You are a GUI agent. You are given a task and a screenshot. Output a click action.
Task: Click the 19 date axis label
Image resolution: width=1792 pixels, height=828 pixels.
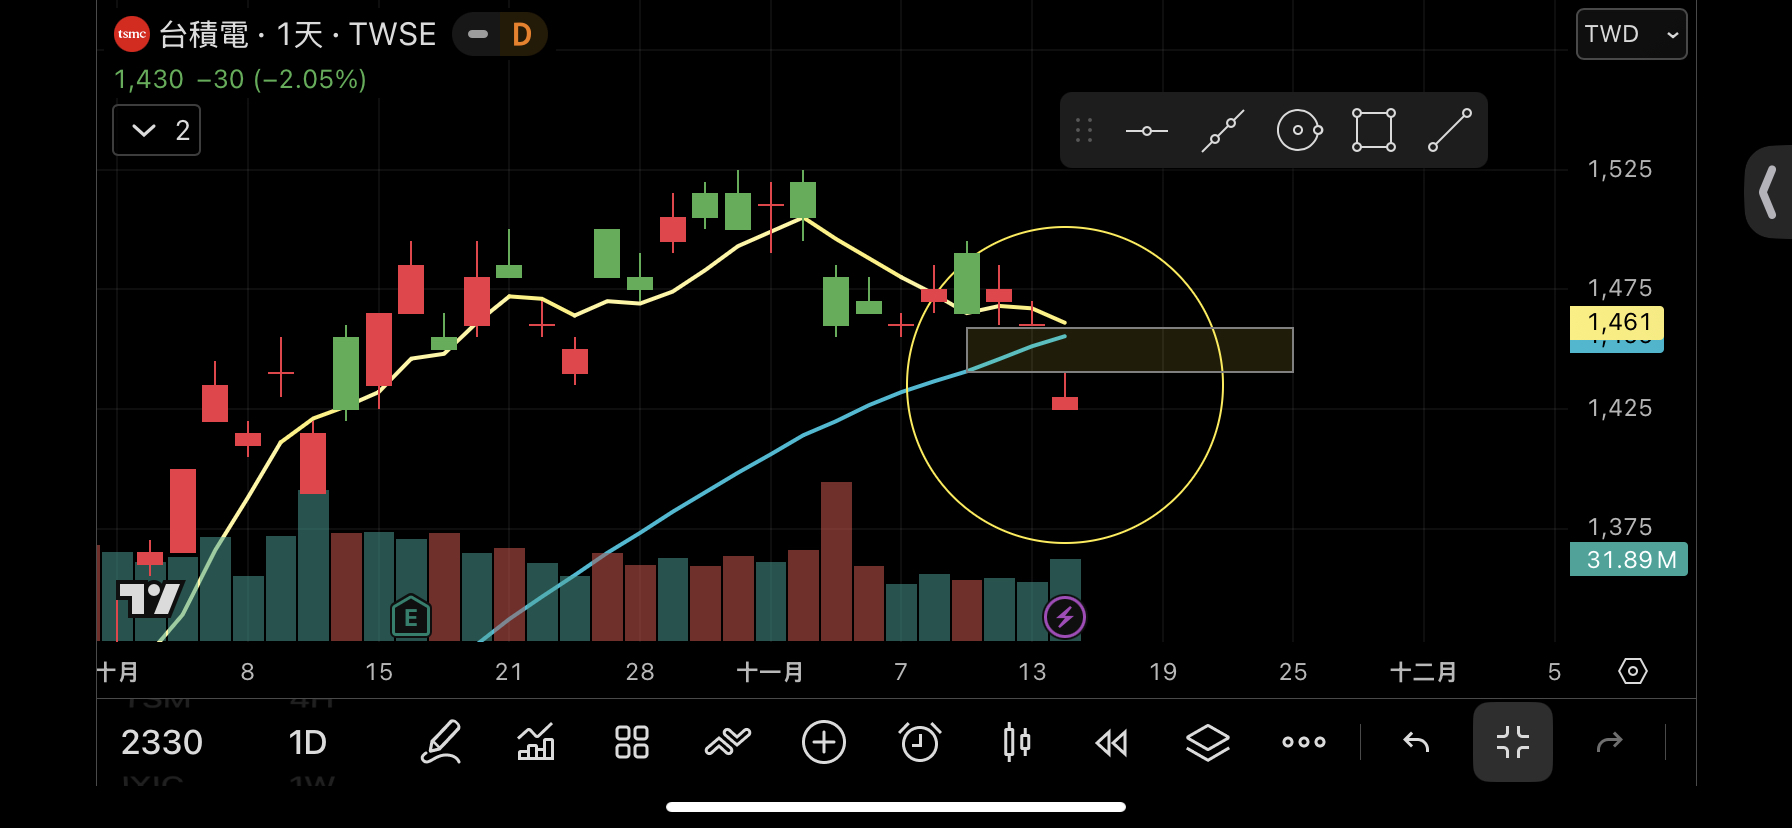[1163, 672]
